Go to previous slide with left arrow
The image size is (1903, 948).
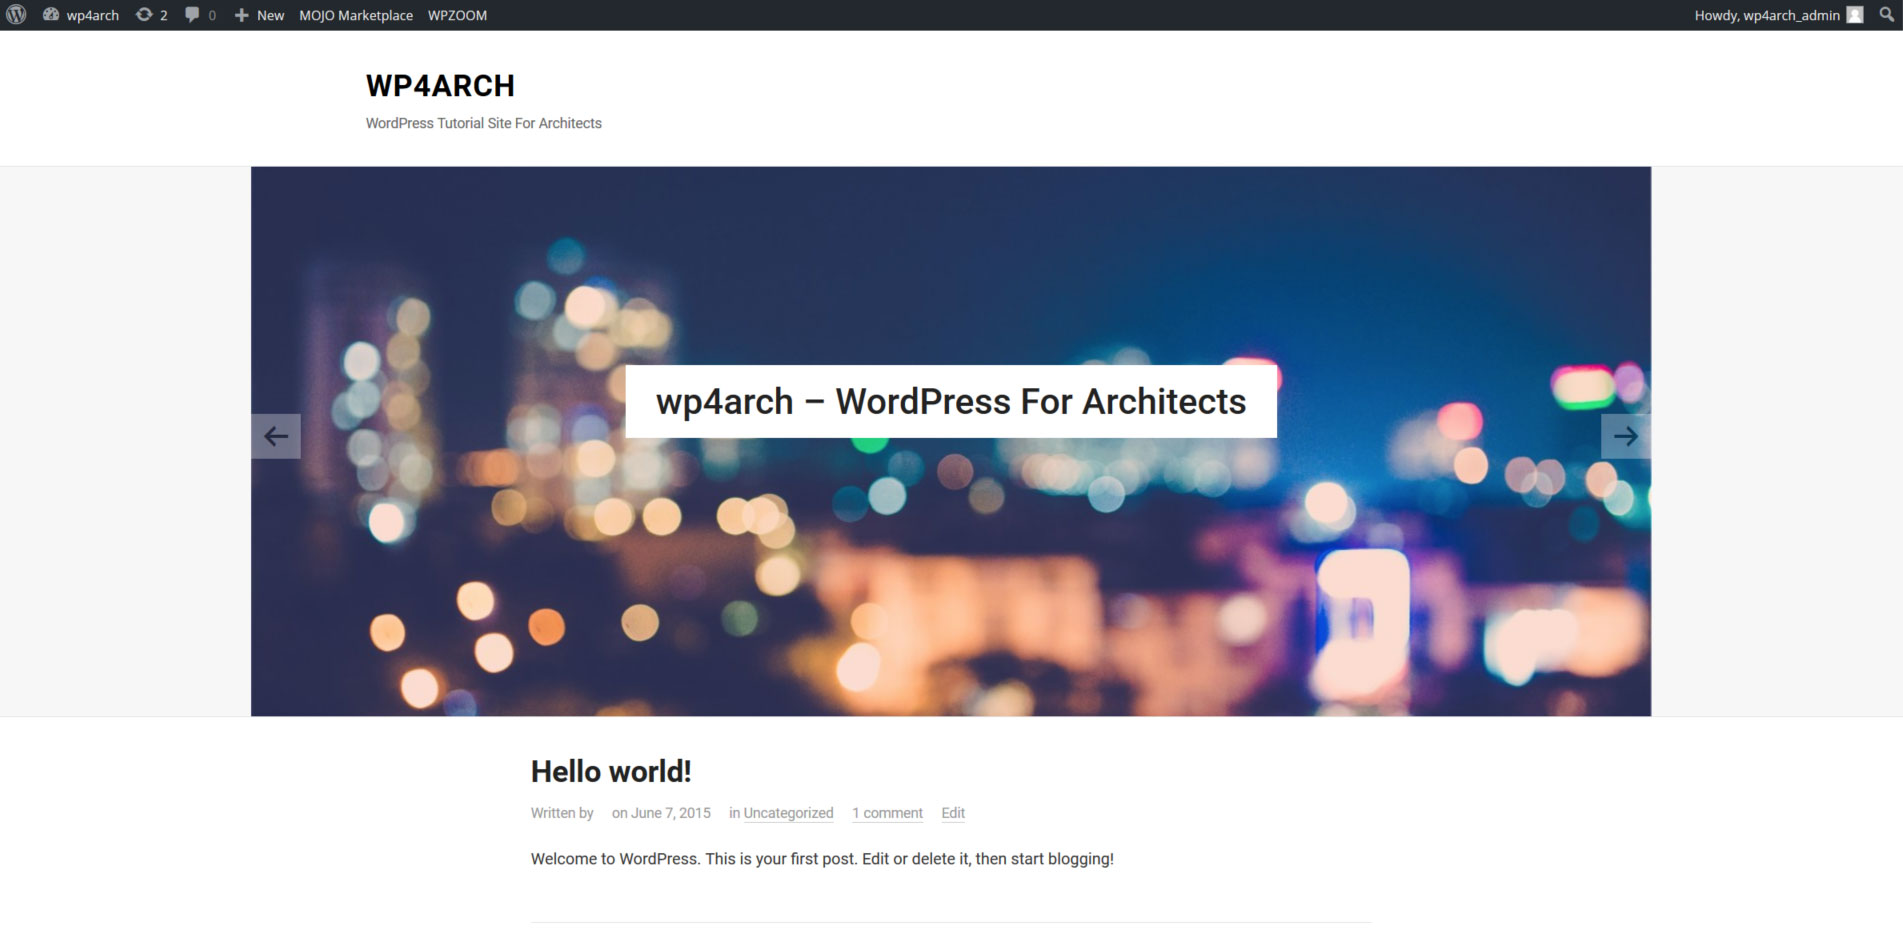click(276, 436)
